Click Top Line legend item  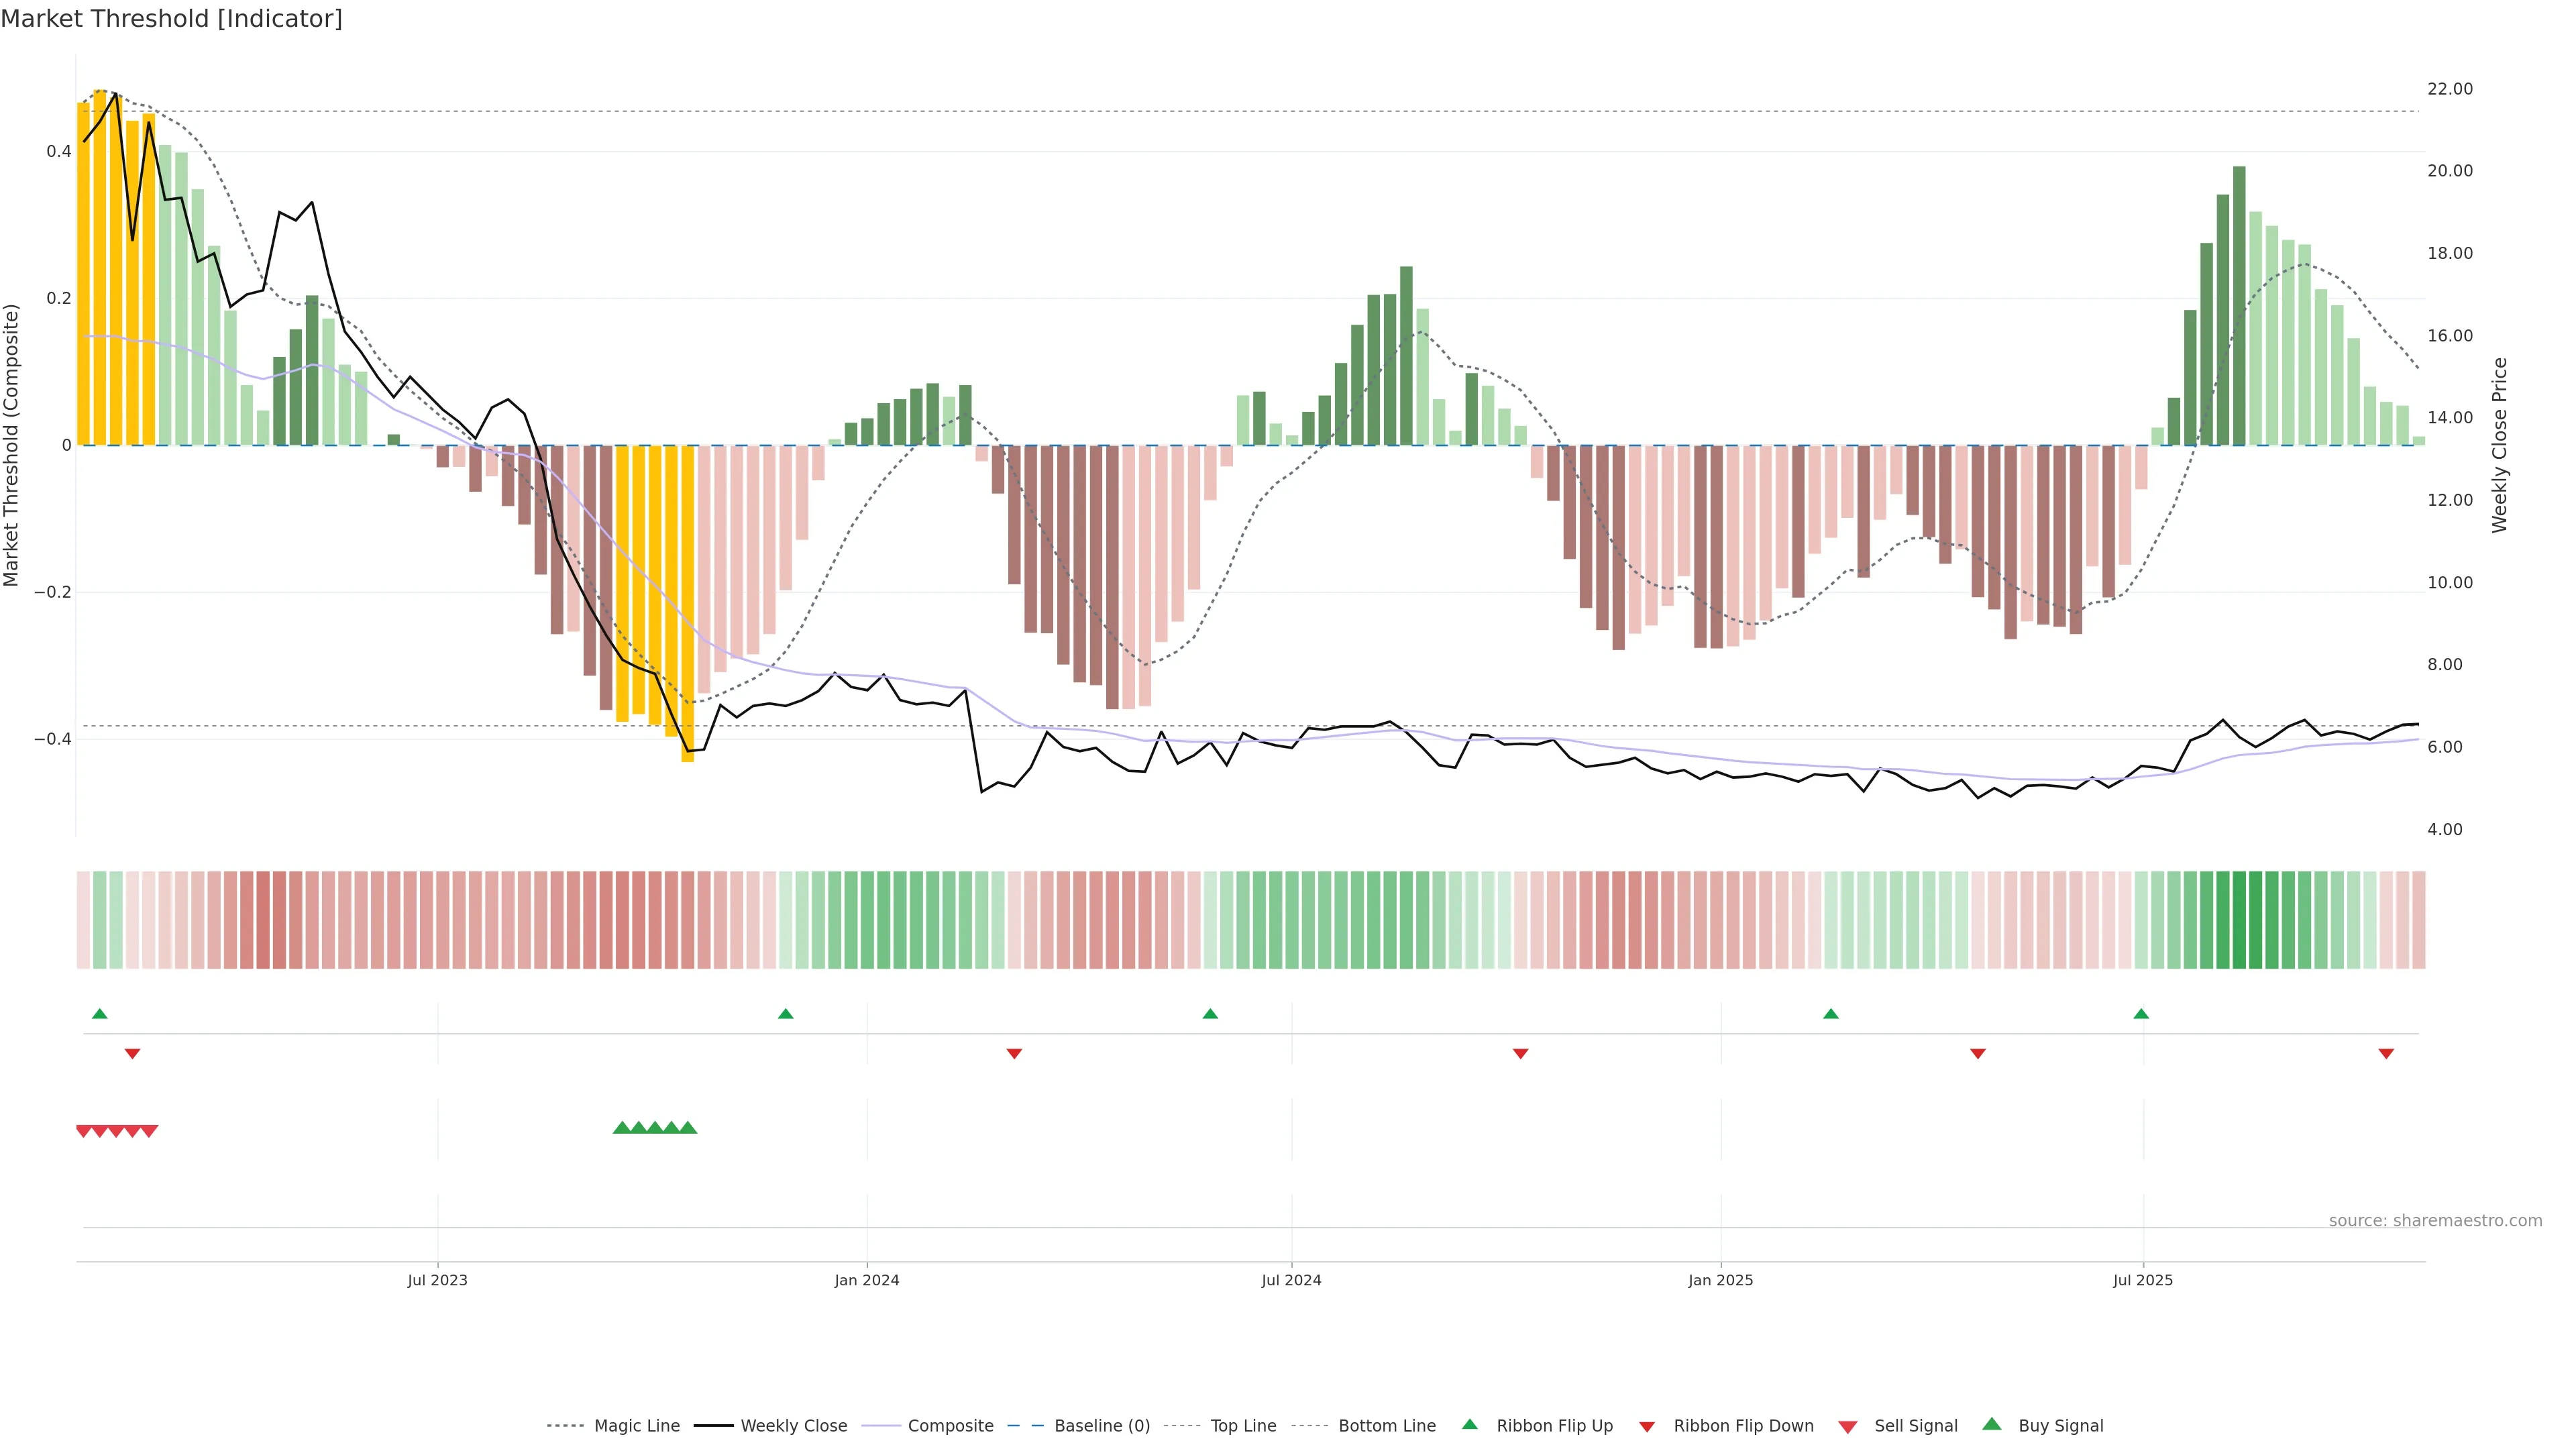point(1243,1426)
